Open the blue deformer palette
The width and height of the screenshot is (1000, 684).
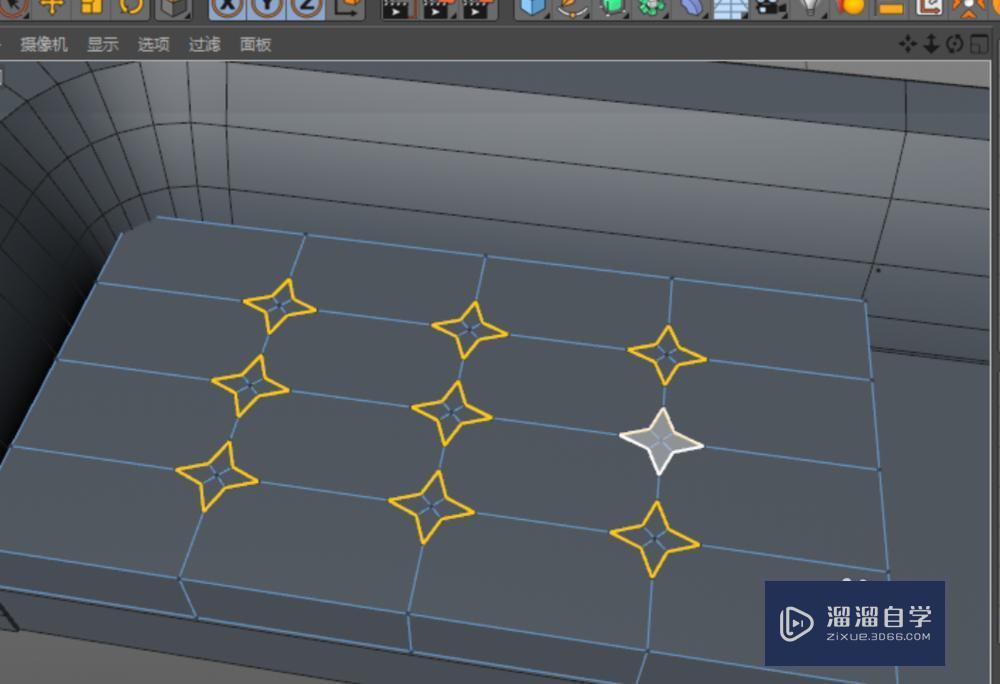(x=691, y=7)
